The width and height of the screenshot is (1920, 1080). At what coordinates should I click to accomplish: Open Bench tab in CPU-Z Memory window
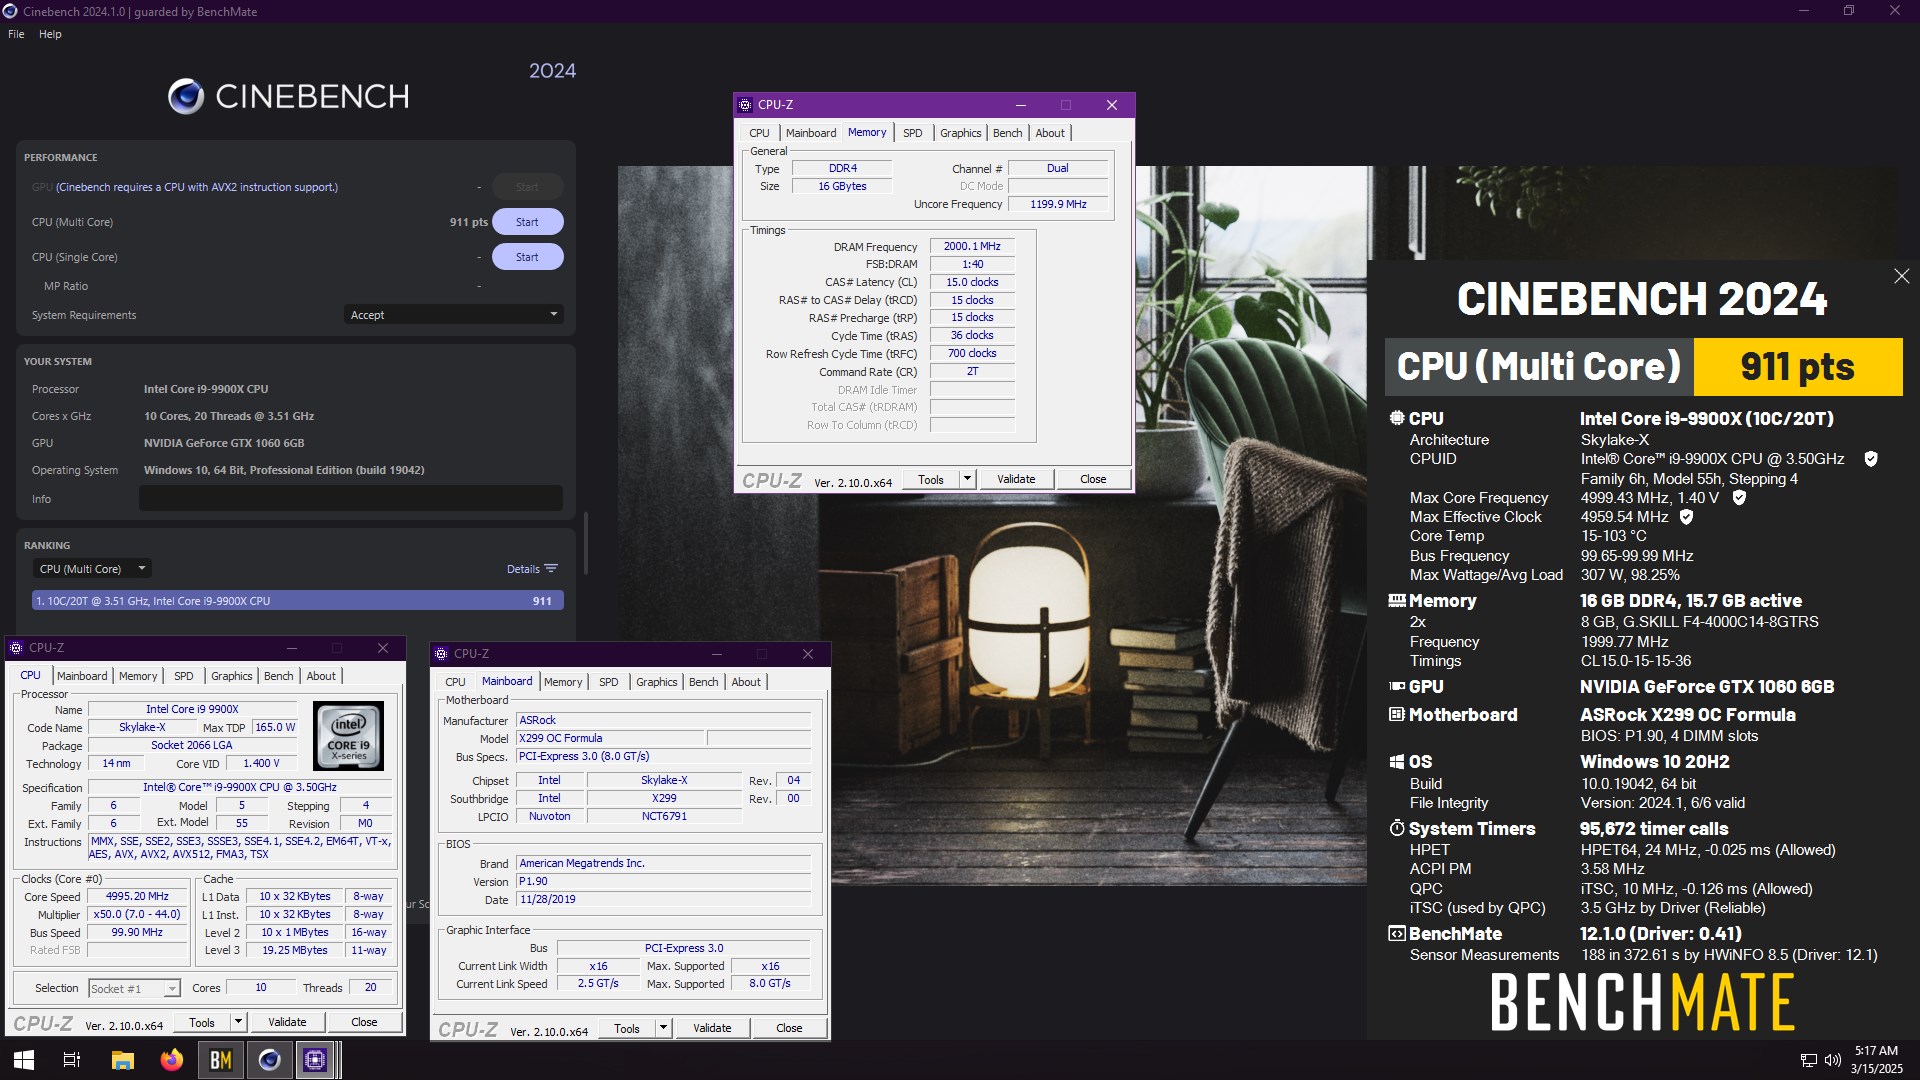point(1007,133)
